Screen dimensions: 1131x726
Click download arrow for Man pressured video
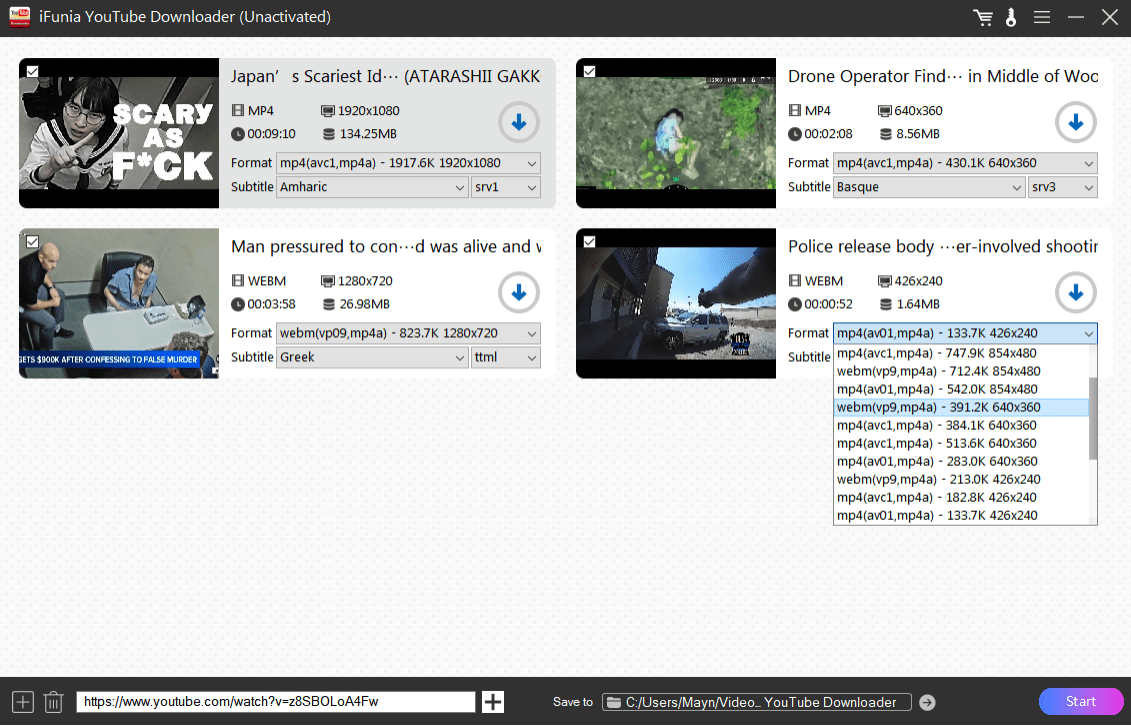pos(519,293)
